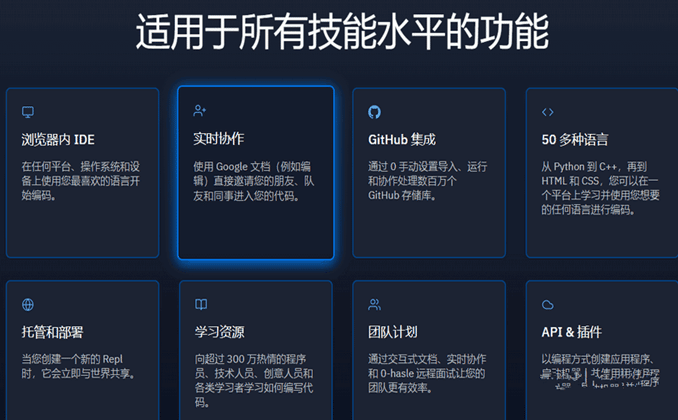678x420 pixels.
Task: Click description starting 当您创建一个新的 Repl
Action: pyautogui.click(x=78, y=366)
